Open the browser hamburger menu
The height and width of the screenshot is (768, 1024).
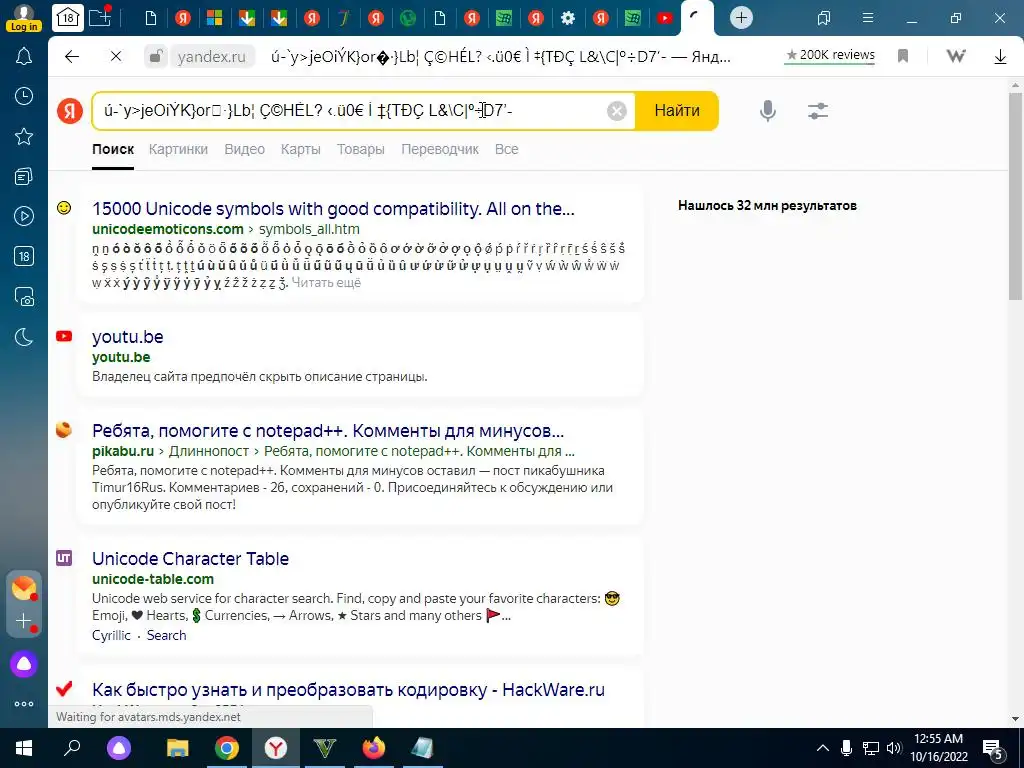pos(868,18)
